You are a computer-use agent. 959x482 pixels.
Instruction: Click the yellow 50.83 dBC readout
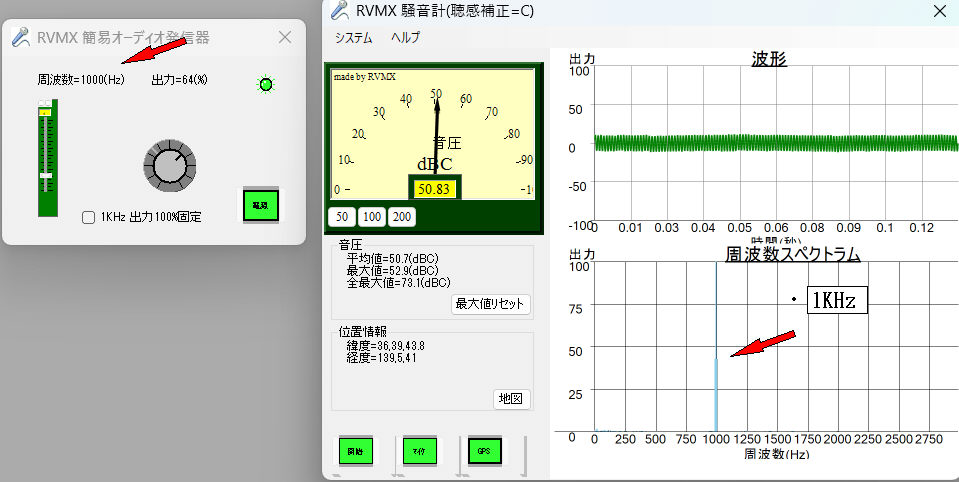(433, 189)
